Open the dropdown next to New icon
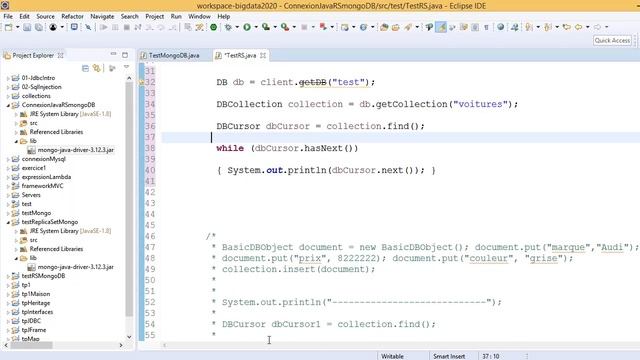 pyautogui.click(x=18, y=27)
